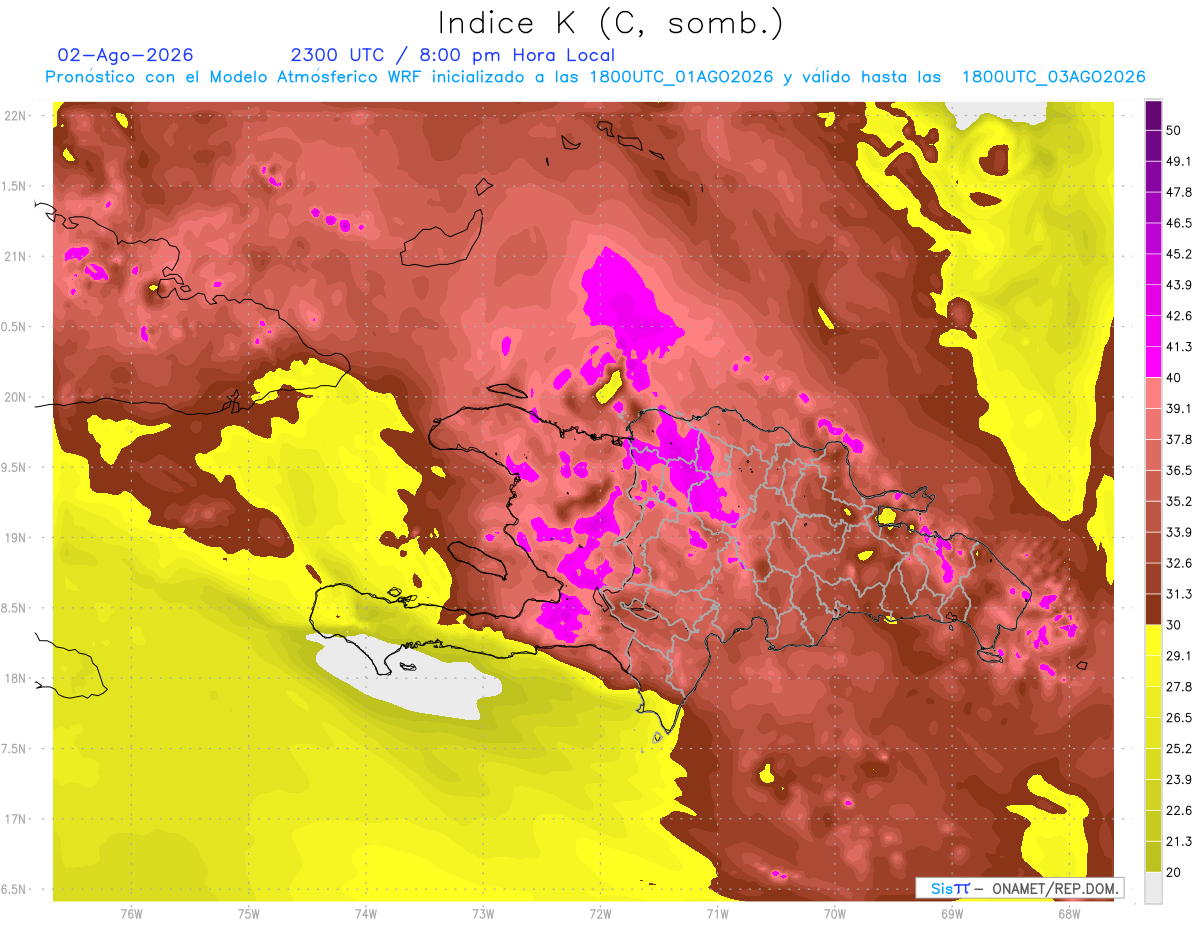
Task: Click the latitude axis label "21N"
Action: [14, 257]
